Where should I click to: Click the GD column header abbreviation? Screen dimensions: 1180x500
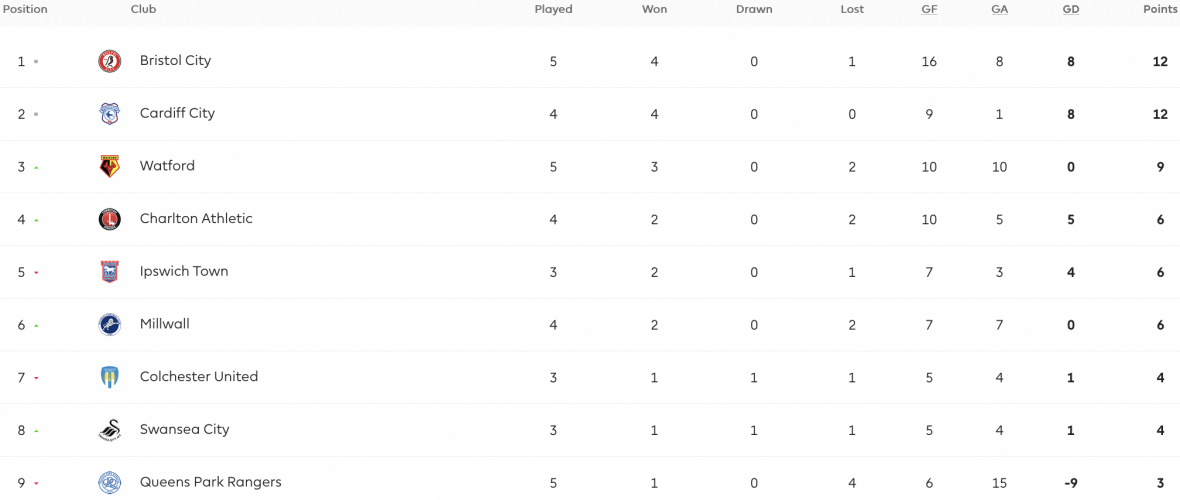coord(1070,10)
